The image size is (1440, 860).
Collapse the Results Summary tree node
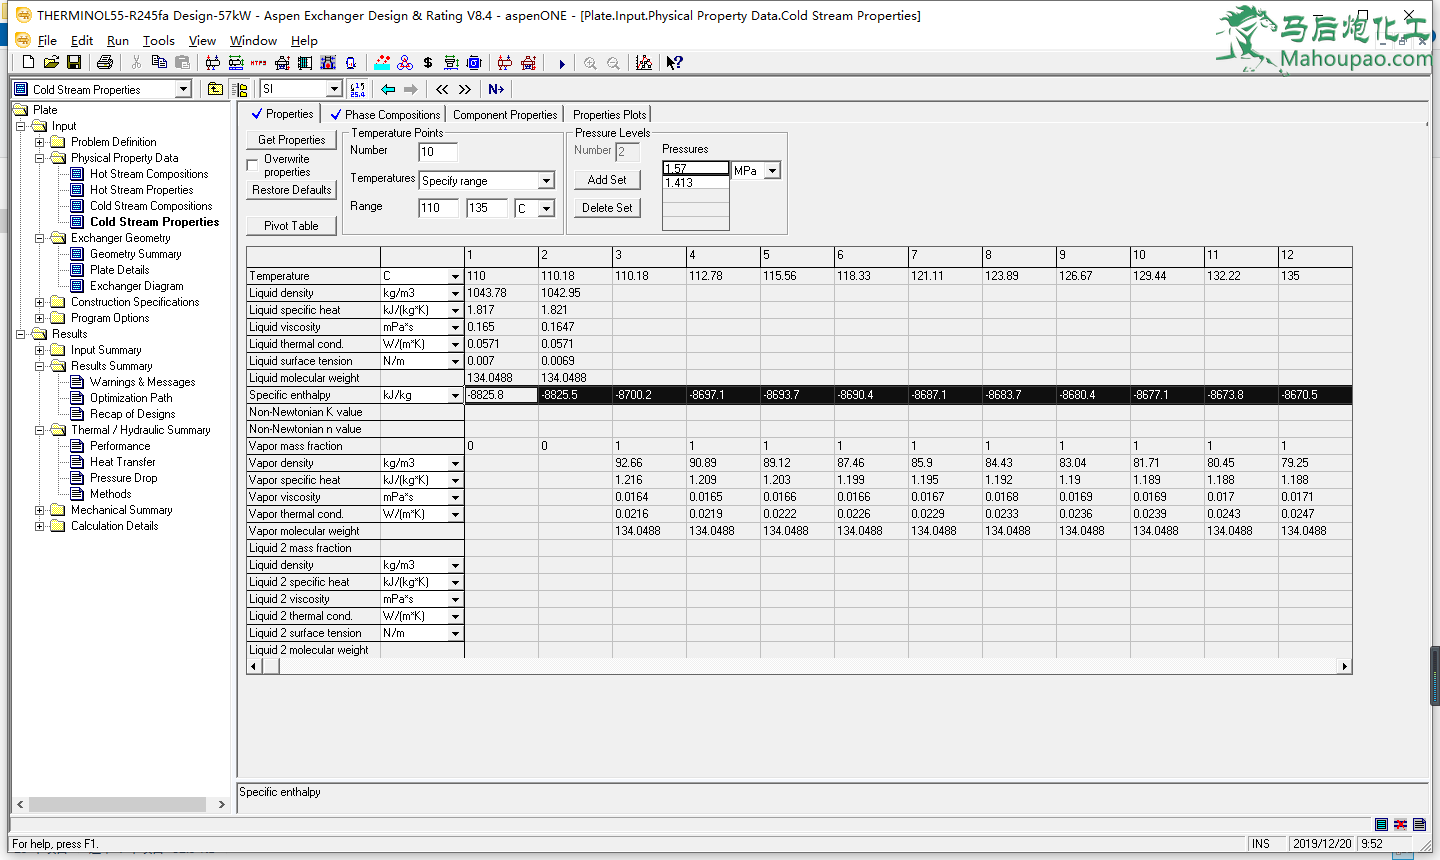40,366
